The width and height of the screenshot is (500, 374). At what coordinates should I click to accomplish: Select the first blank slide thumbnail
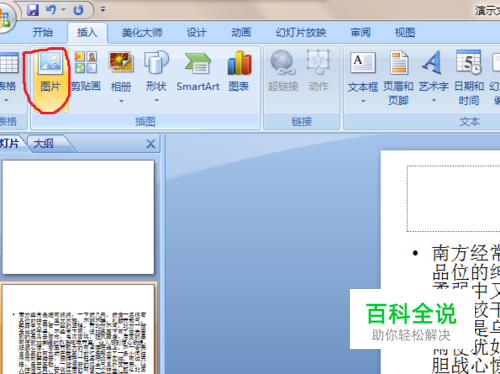tap(78, 217)
